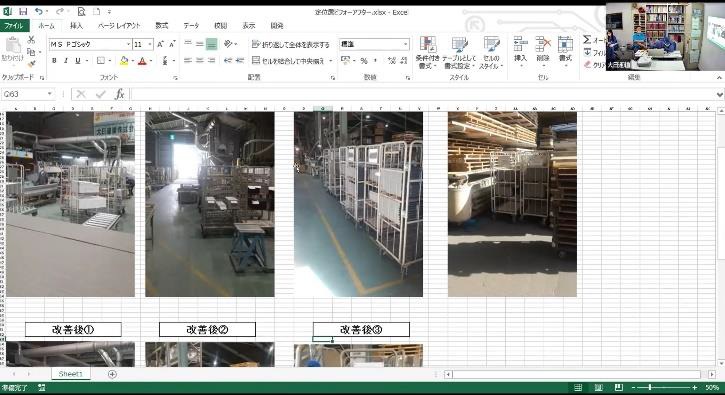Open the font name dropdown
This screenshot has height=395, width=725.
pyautogui.click(x=129, y=44)
